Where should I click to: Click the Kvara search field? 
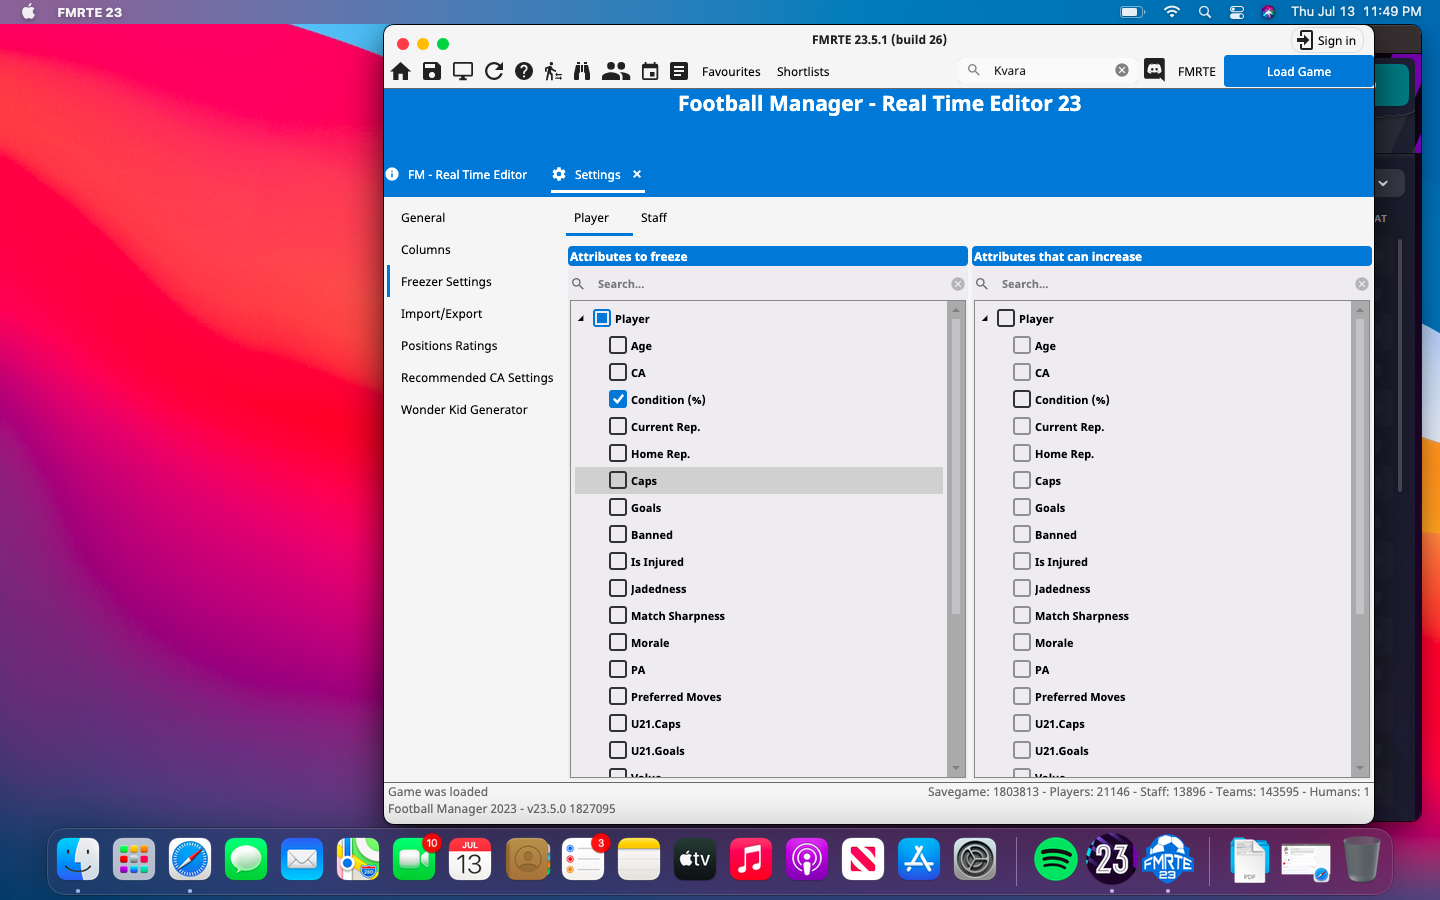1048,71
